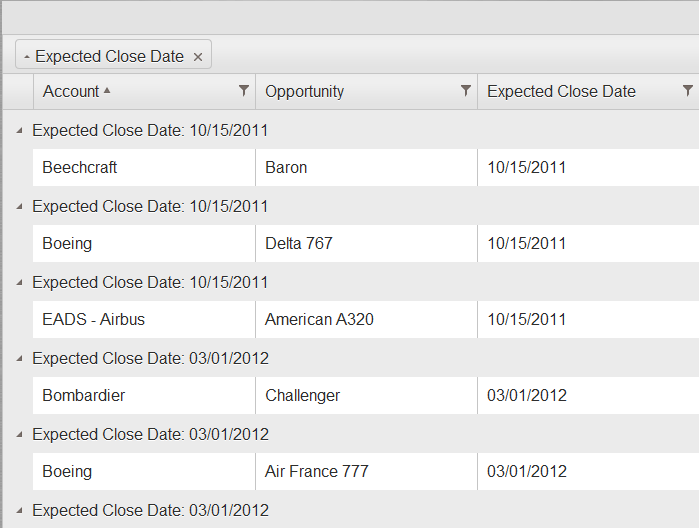Collapse the group containing the Delta 767 row
Viewport: 699px width, 528px height.
click(19, 206)
